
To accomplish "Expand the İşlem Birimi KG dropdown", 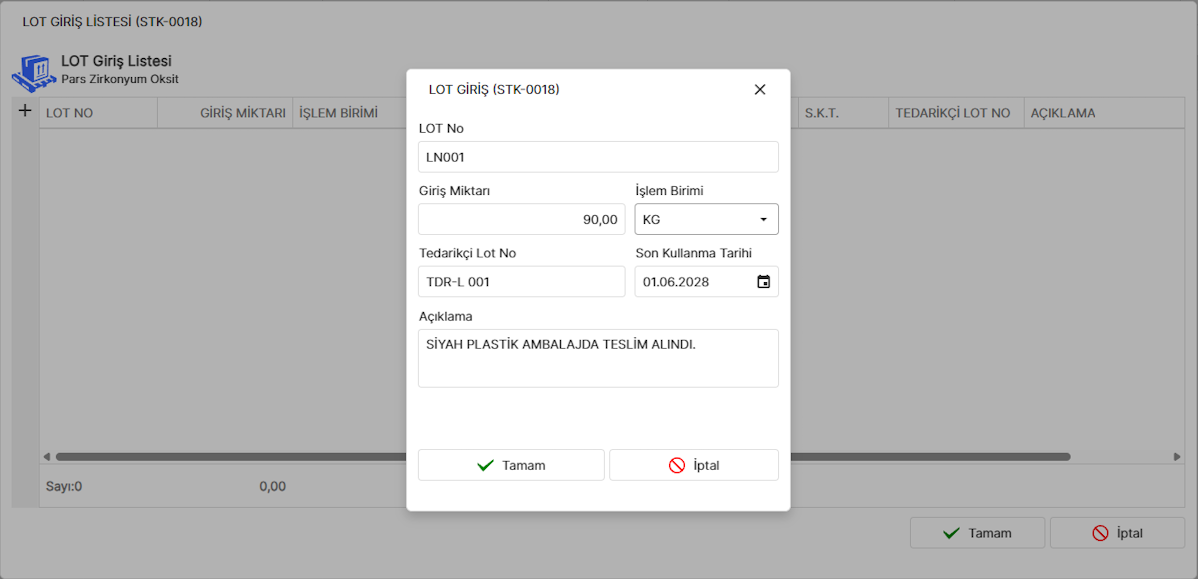I will click(763, 219).
